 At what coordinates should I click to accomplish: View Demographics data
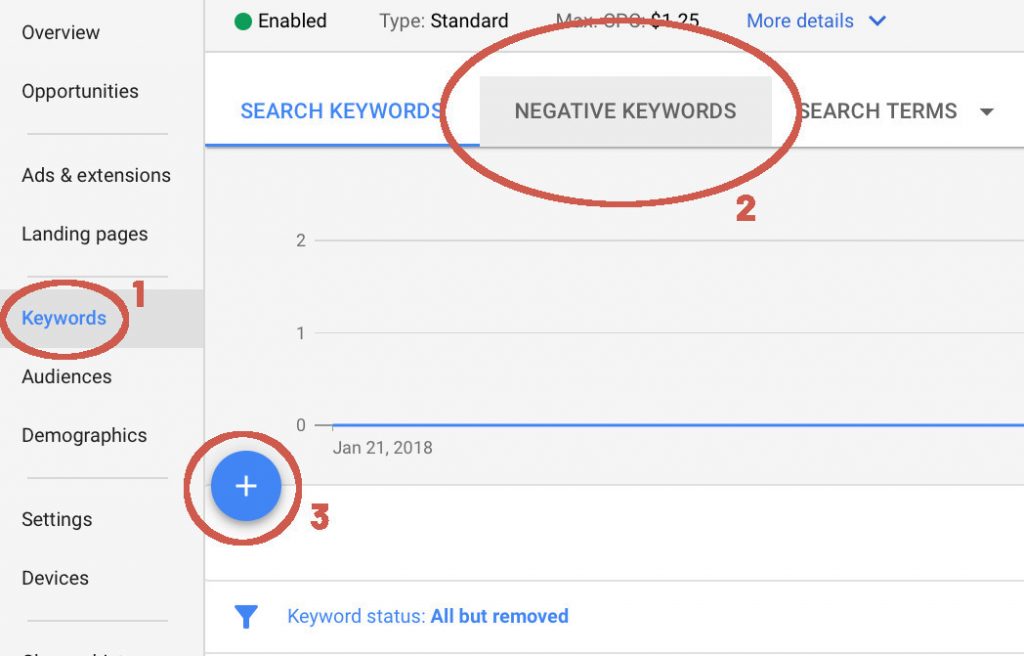click(x=85, y=435)
